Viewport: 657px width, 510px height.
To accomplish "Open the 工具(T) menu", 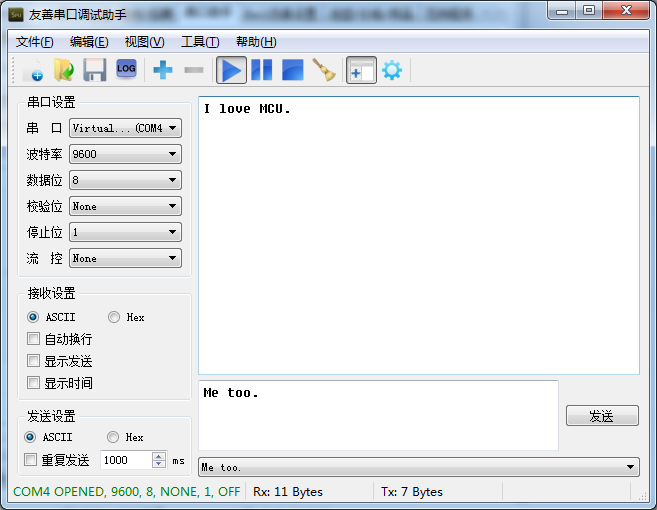I will tap(200, 41).
